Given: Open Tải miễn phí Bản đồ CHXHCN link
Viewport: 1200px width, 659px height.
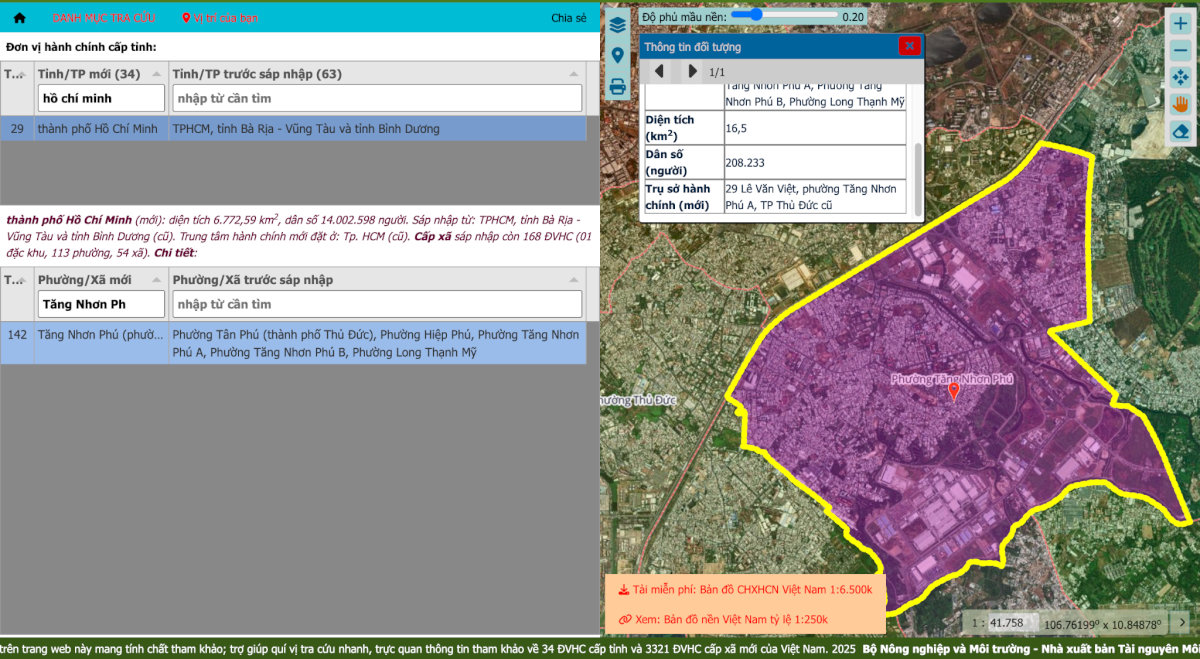Looking at the screenshot, I should tap(745, 590).
